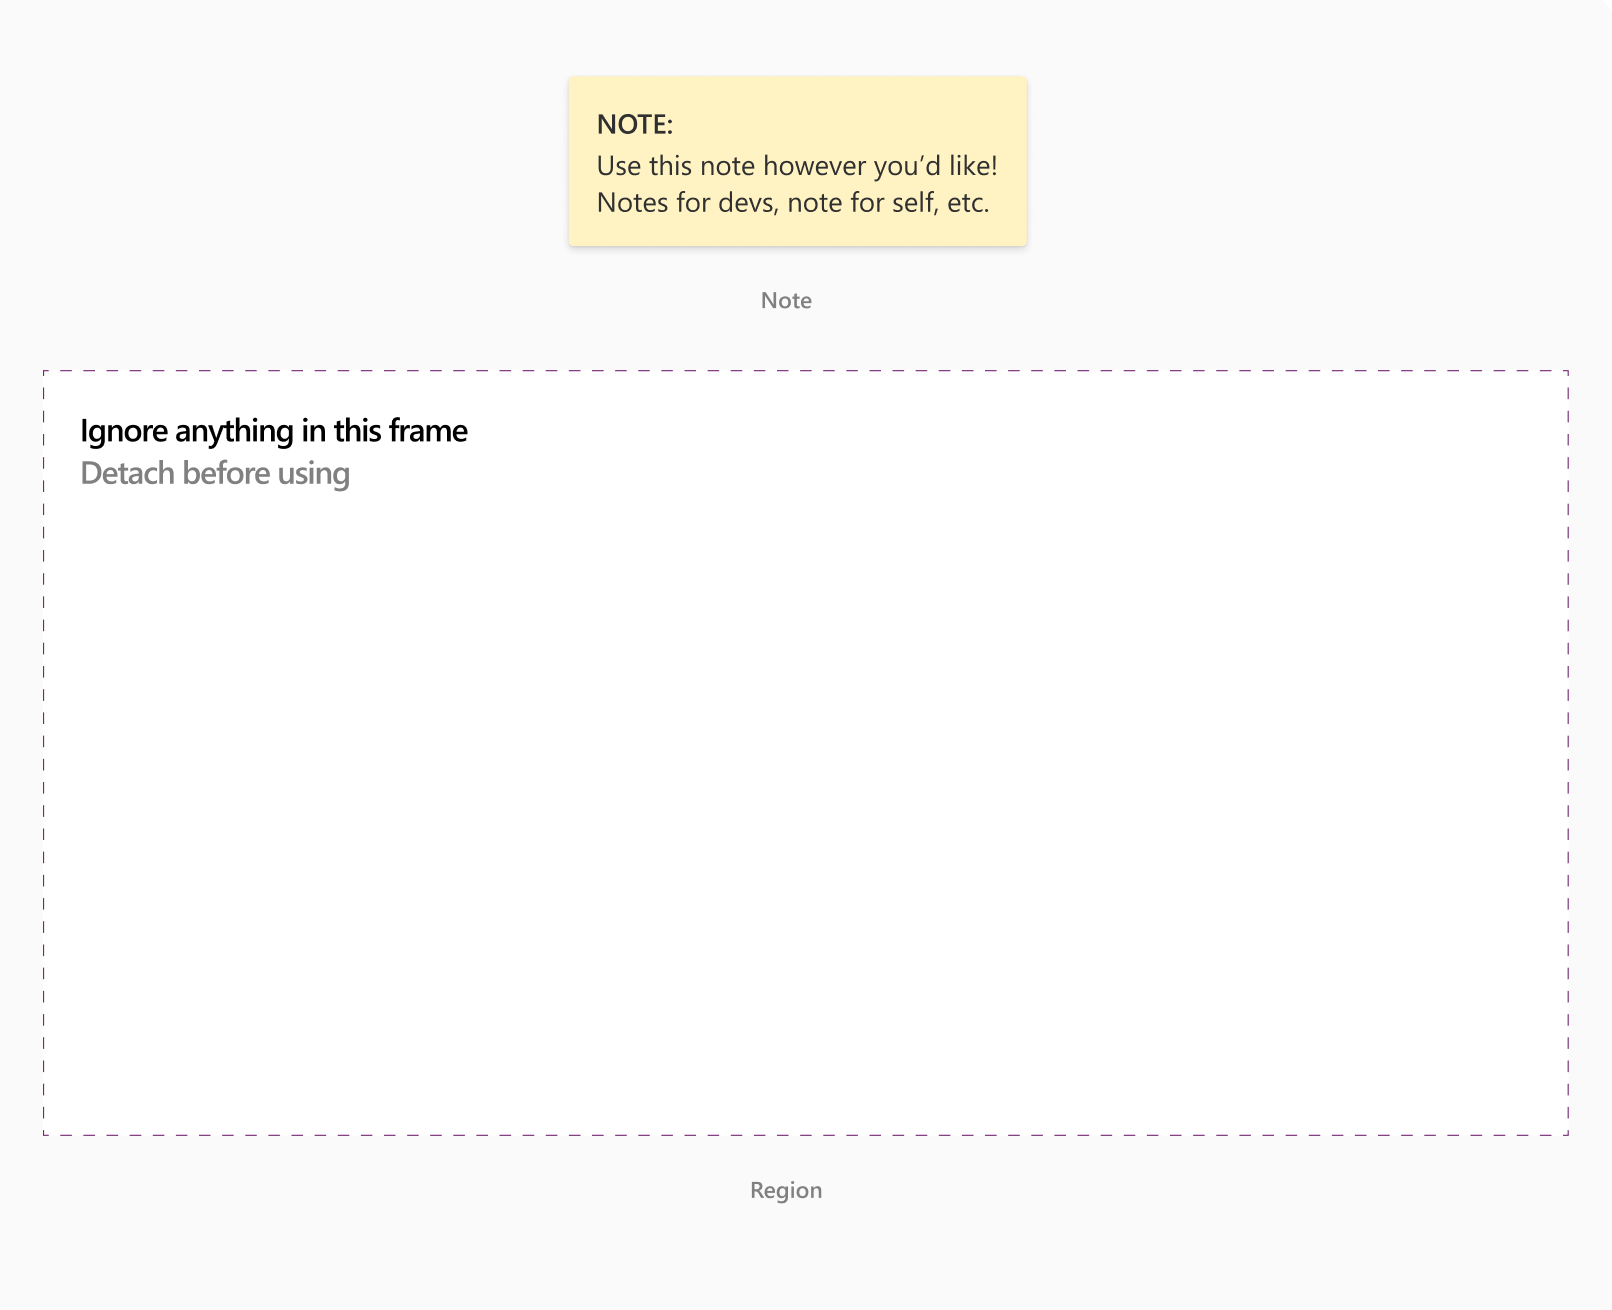Select the yellow sticky note card

[x=798, y=161]
